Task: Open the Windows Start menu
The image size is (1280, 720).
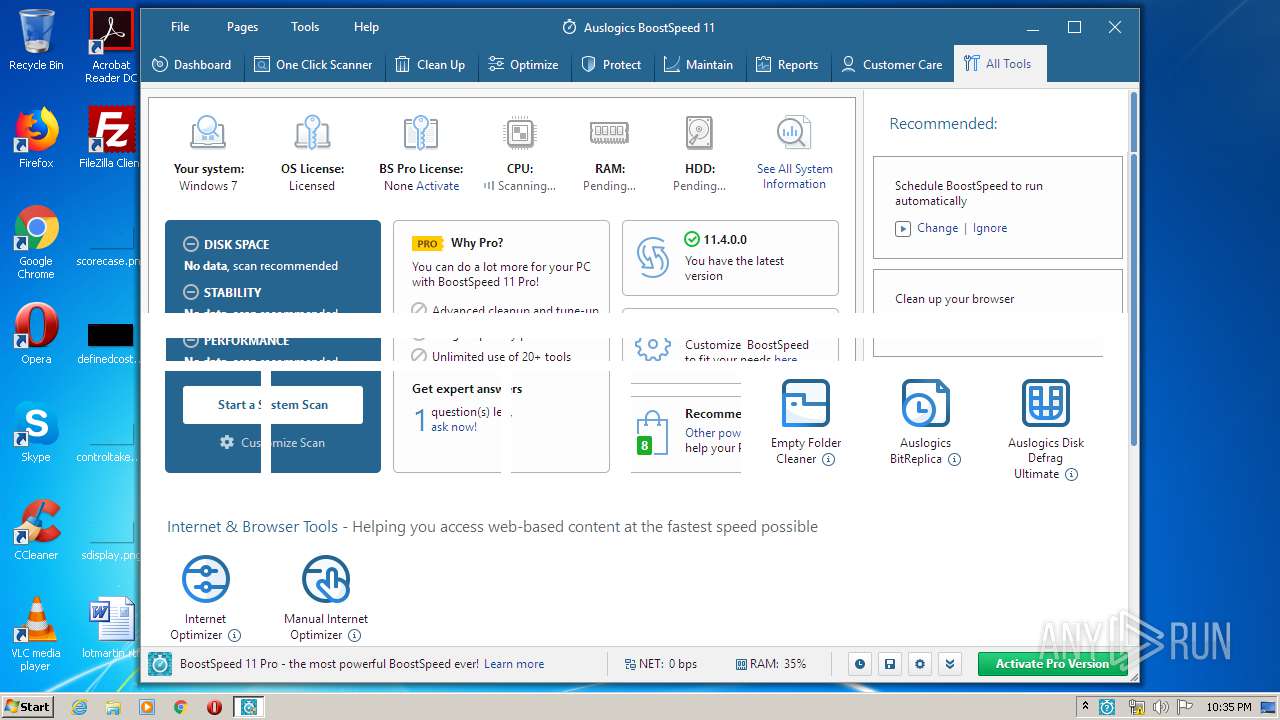Action: pyautogui.click(x=27, y=707)
